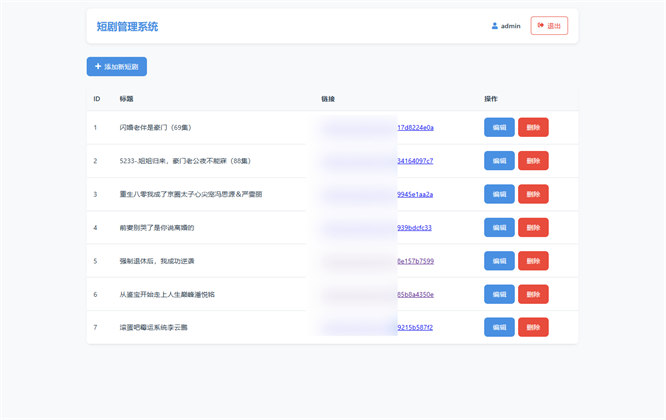Click the title text in row 4
This screenshot has height=420, width=666.
click(157, 228)
